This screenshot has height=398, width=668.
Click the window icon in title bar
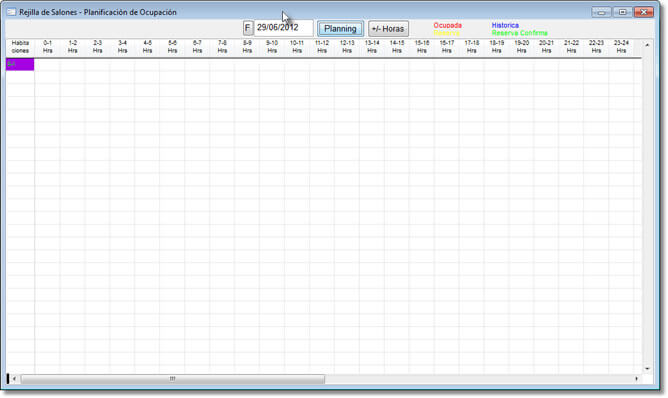12,12
